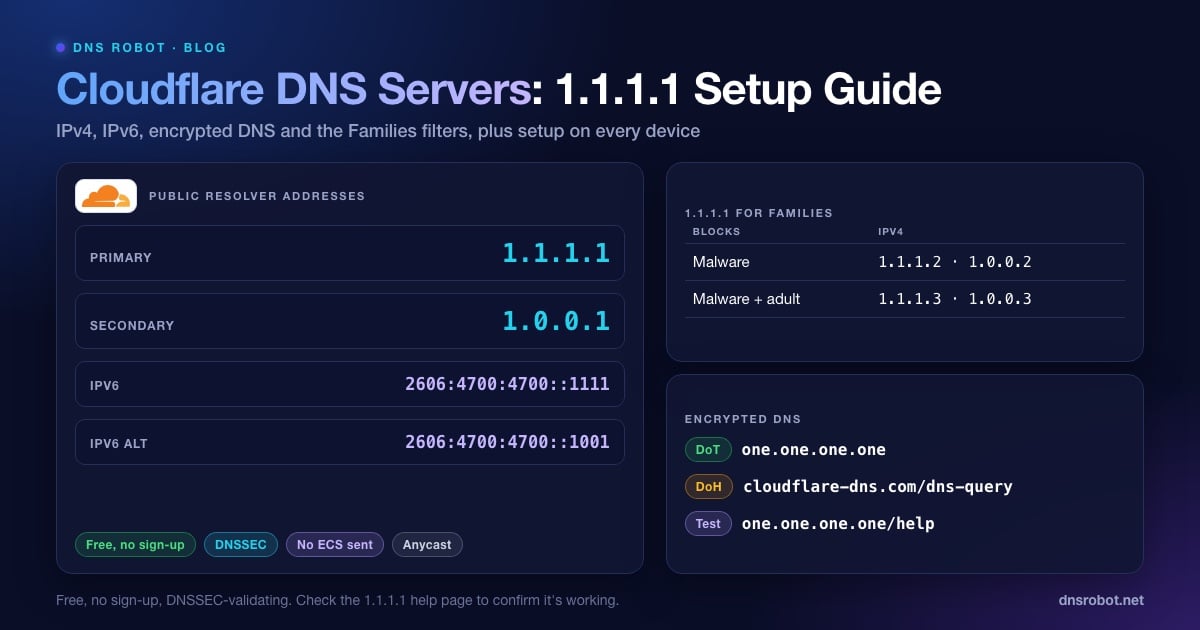
Task: Click the Malware row label
Action: [721, 262]
